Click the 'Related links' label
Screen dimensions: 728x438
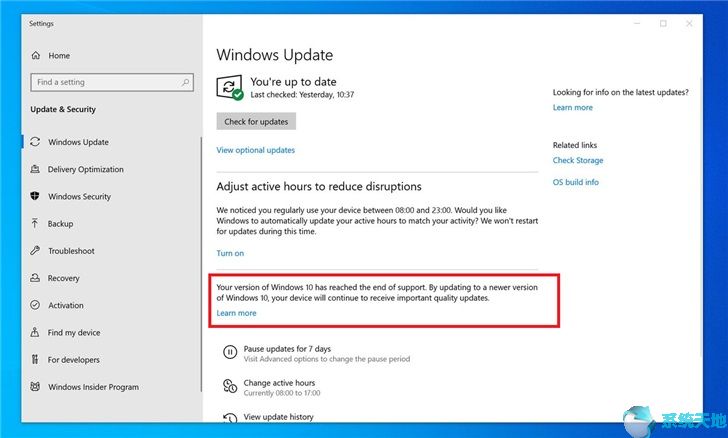tap(575, 145)
